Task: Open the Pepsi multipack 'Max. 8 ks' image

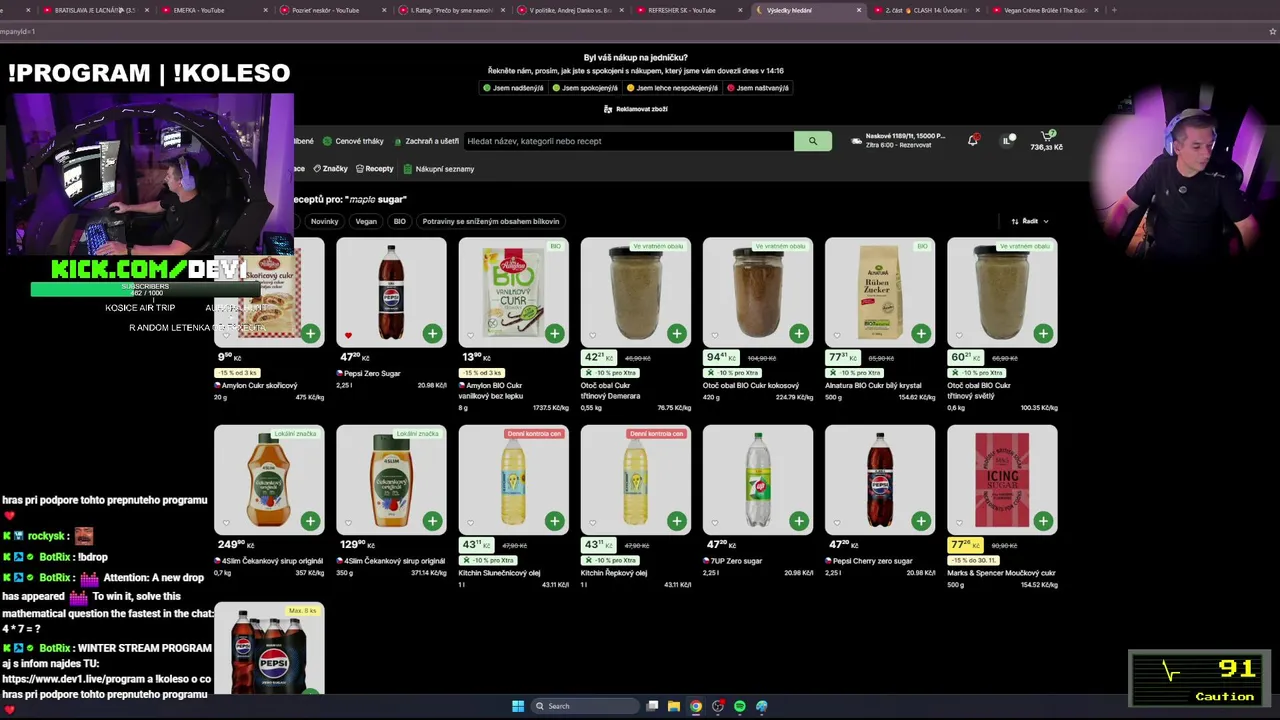Action: 269,649
